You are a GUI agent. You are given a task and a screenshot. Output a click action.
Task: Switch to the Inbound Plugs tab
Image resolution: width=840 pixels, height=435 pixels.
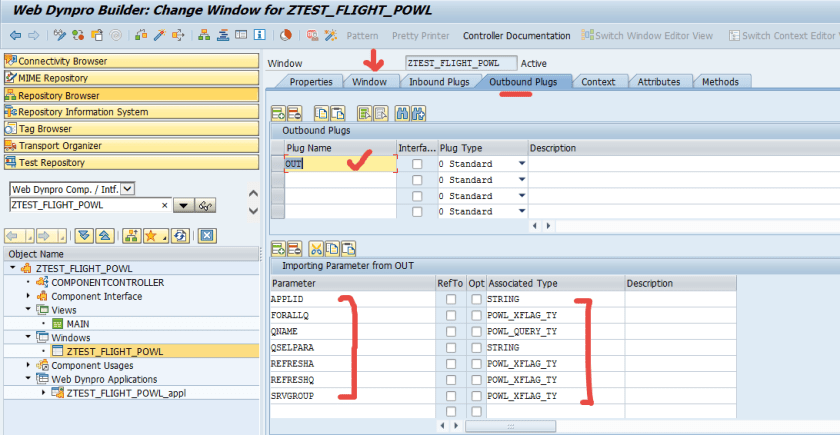click(436, 82)
